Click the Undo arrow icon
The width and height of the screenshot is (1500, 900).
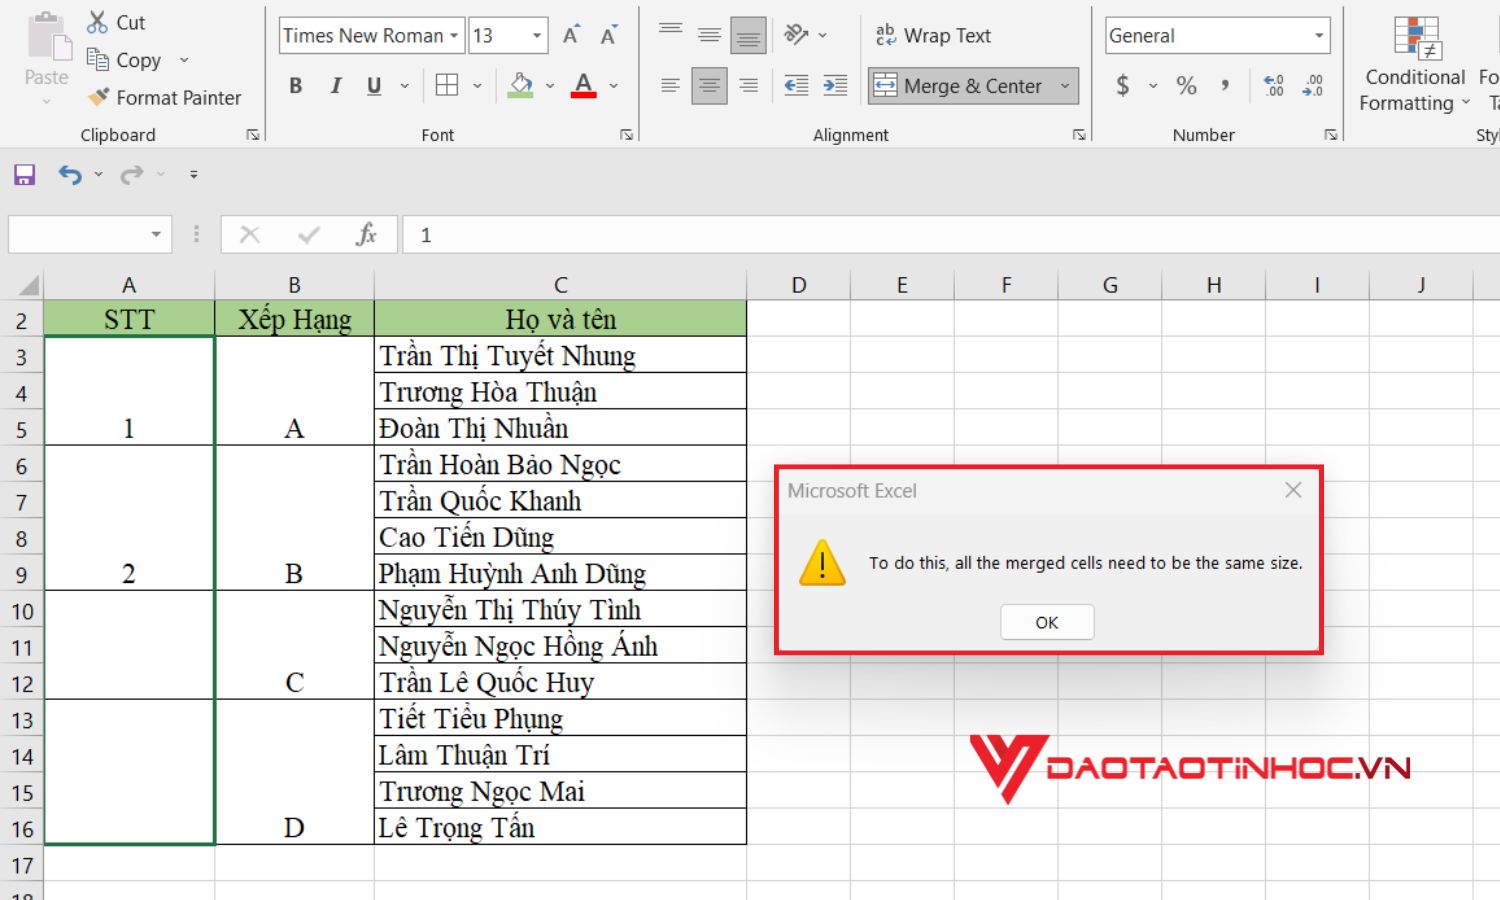pyautogui.click(x=69, y=175)
